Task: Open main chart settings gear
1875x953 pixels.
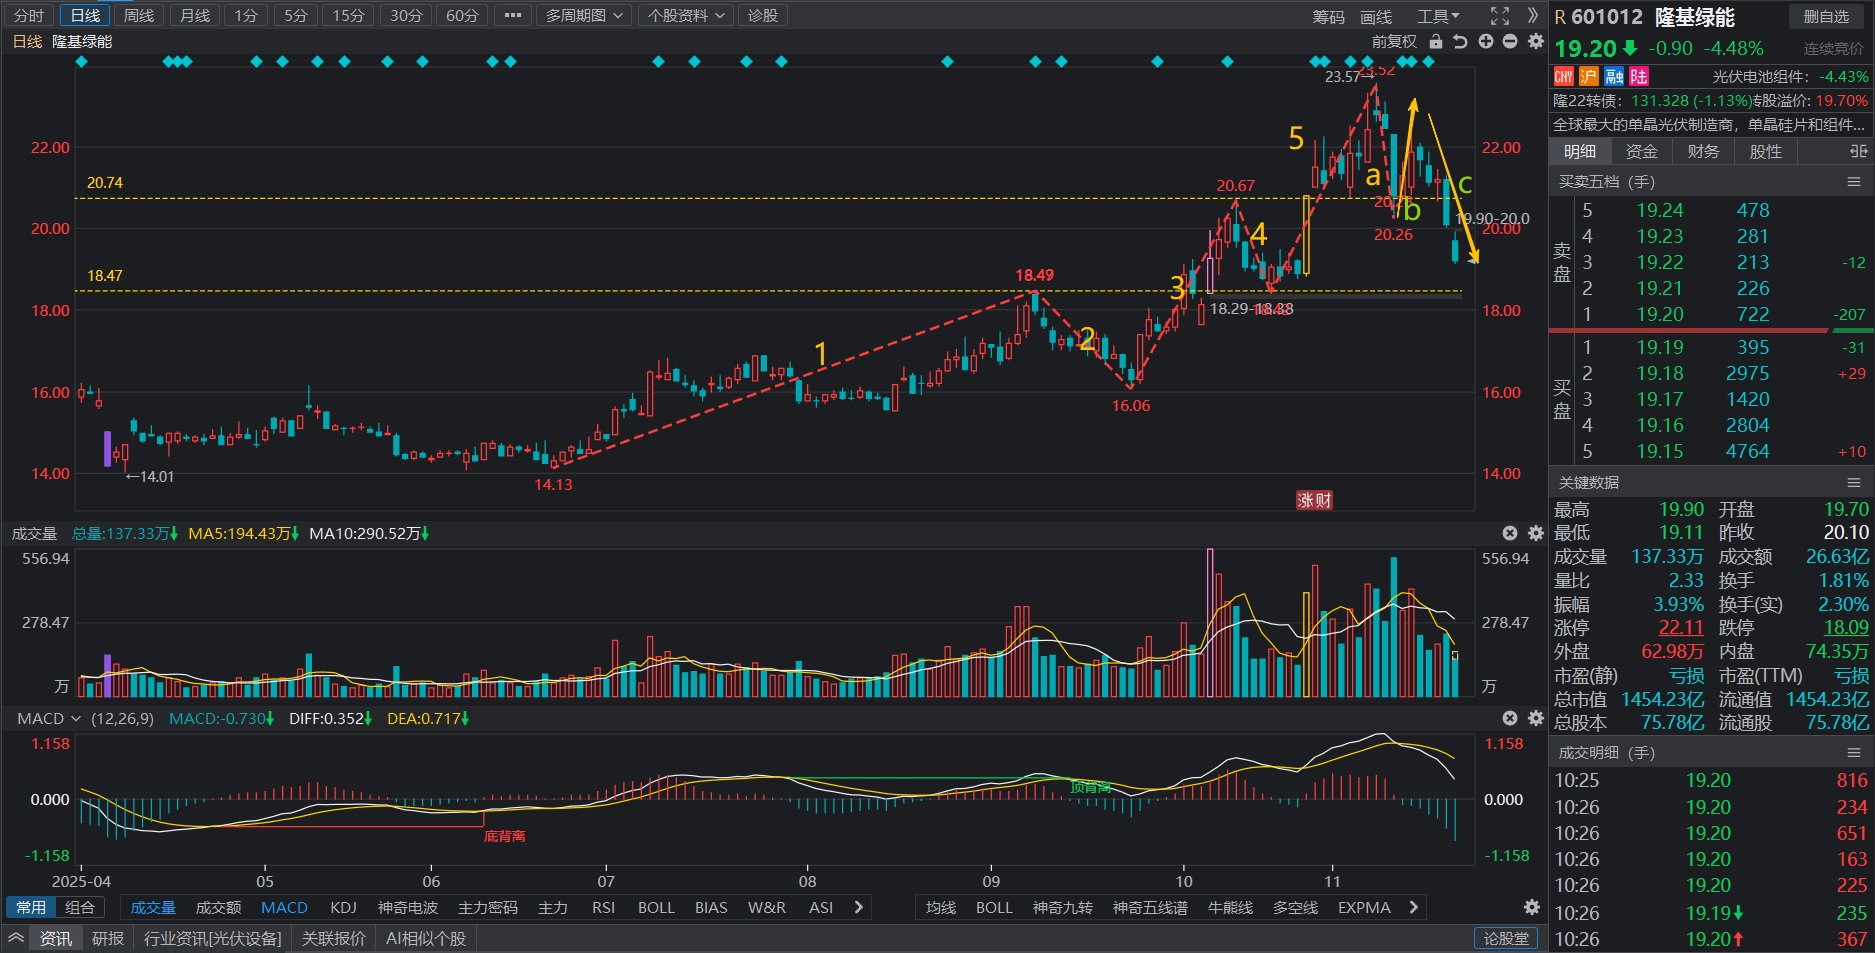Action: point(1536,42)
